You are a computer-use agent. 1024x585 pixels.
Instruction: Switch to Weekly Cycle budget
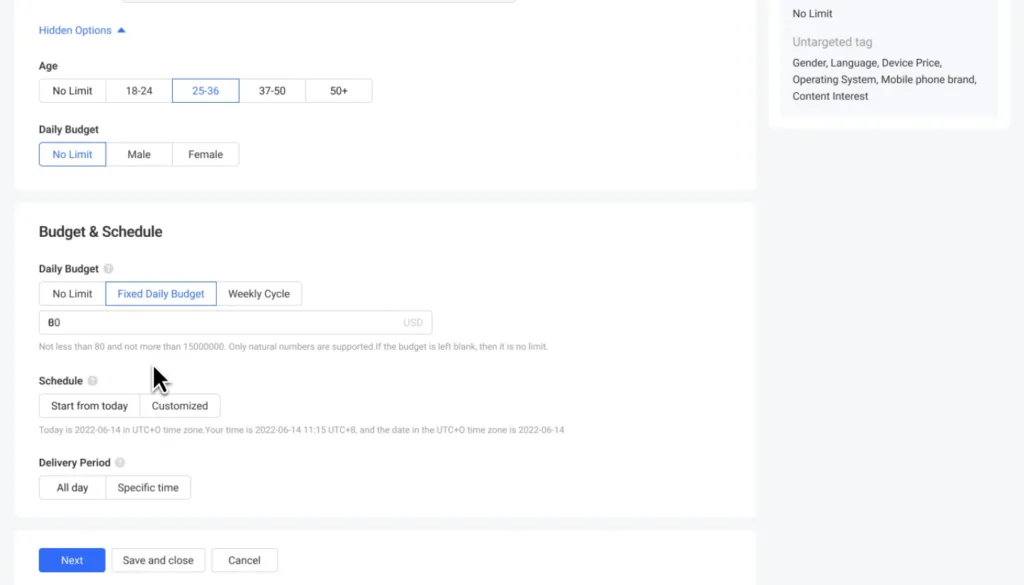pos(259,294)
